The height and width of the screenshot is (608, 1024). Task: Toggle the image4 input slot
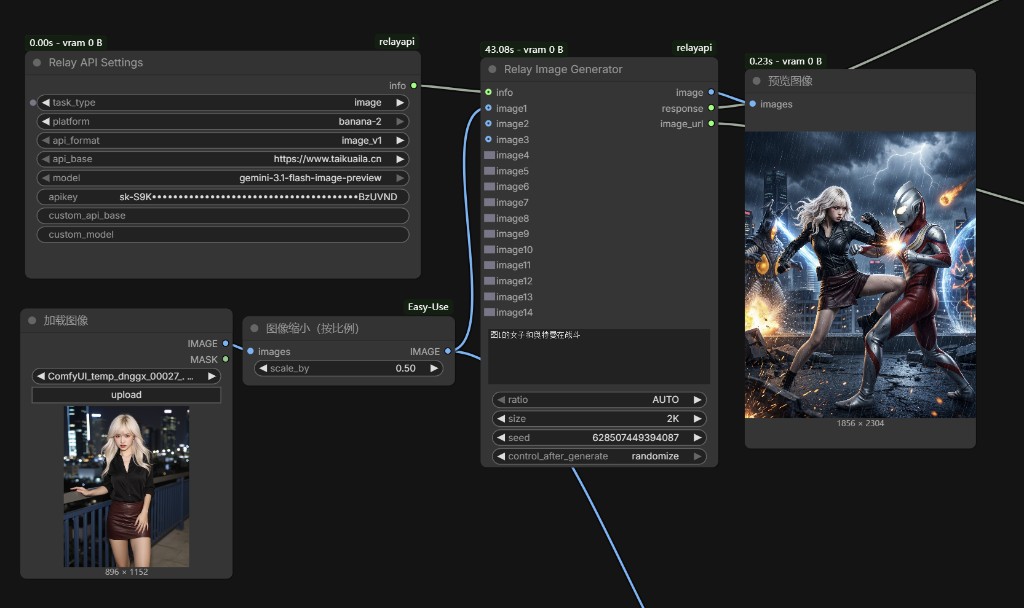489,155
